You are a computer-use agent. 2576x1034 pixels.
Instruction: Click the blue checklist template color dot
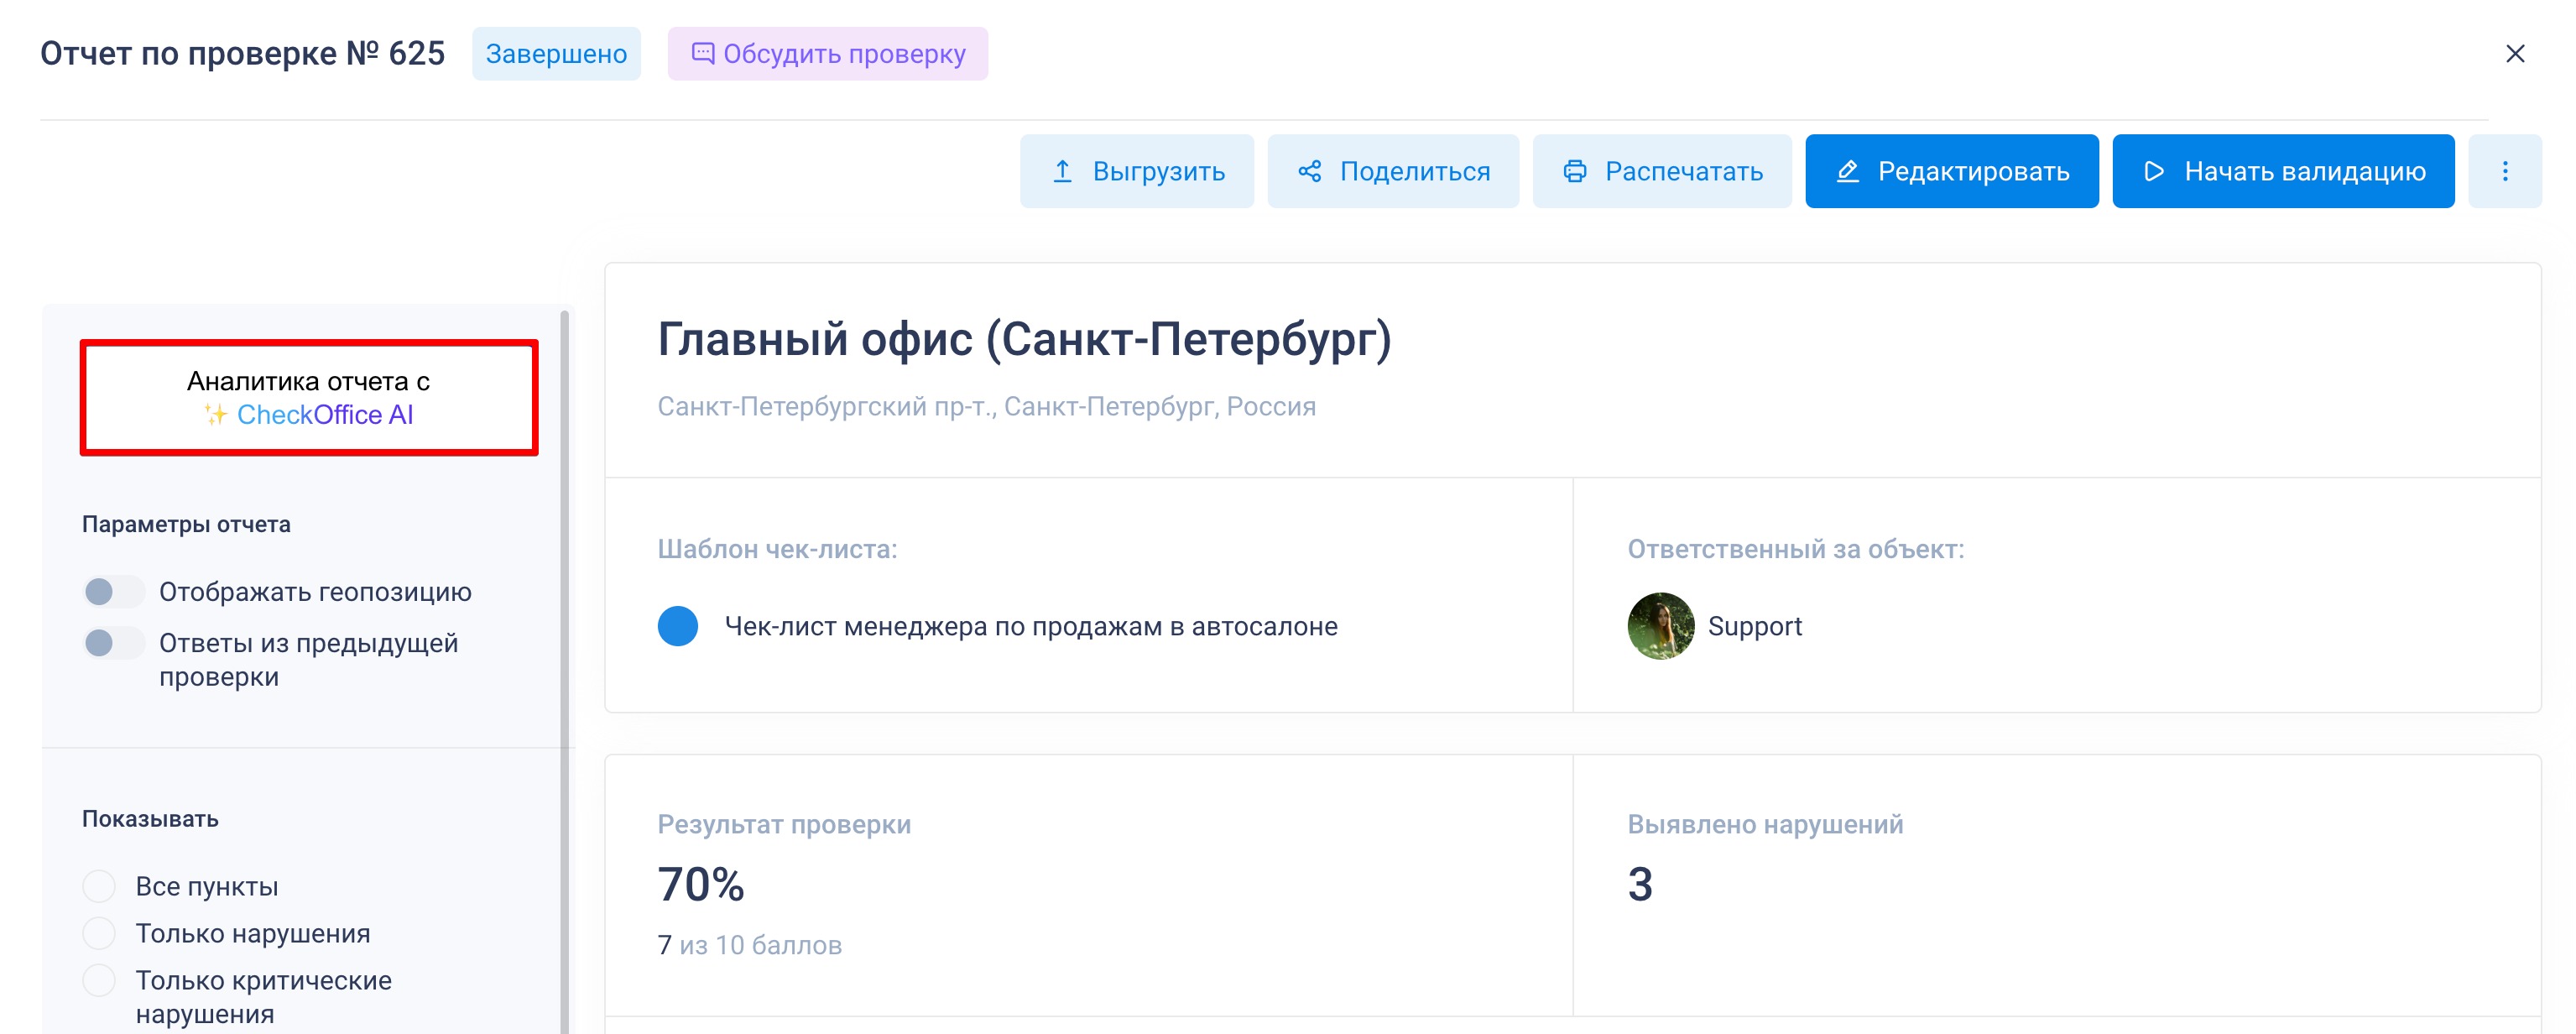pos(677,626)
